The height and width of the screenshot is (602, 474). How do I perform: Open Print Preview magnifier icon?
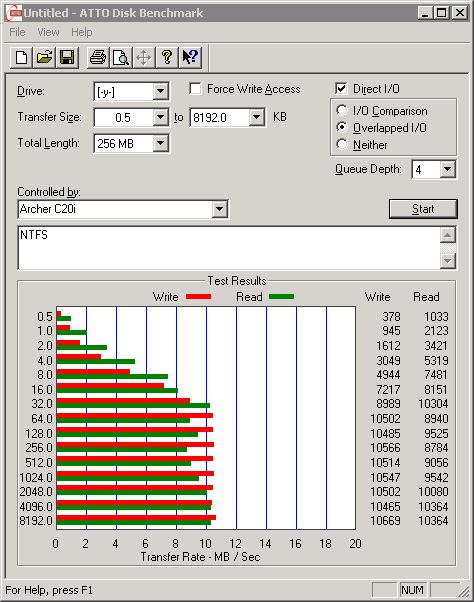click(121, 58)
